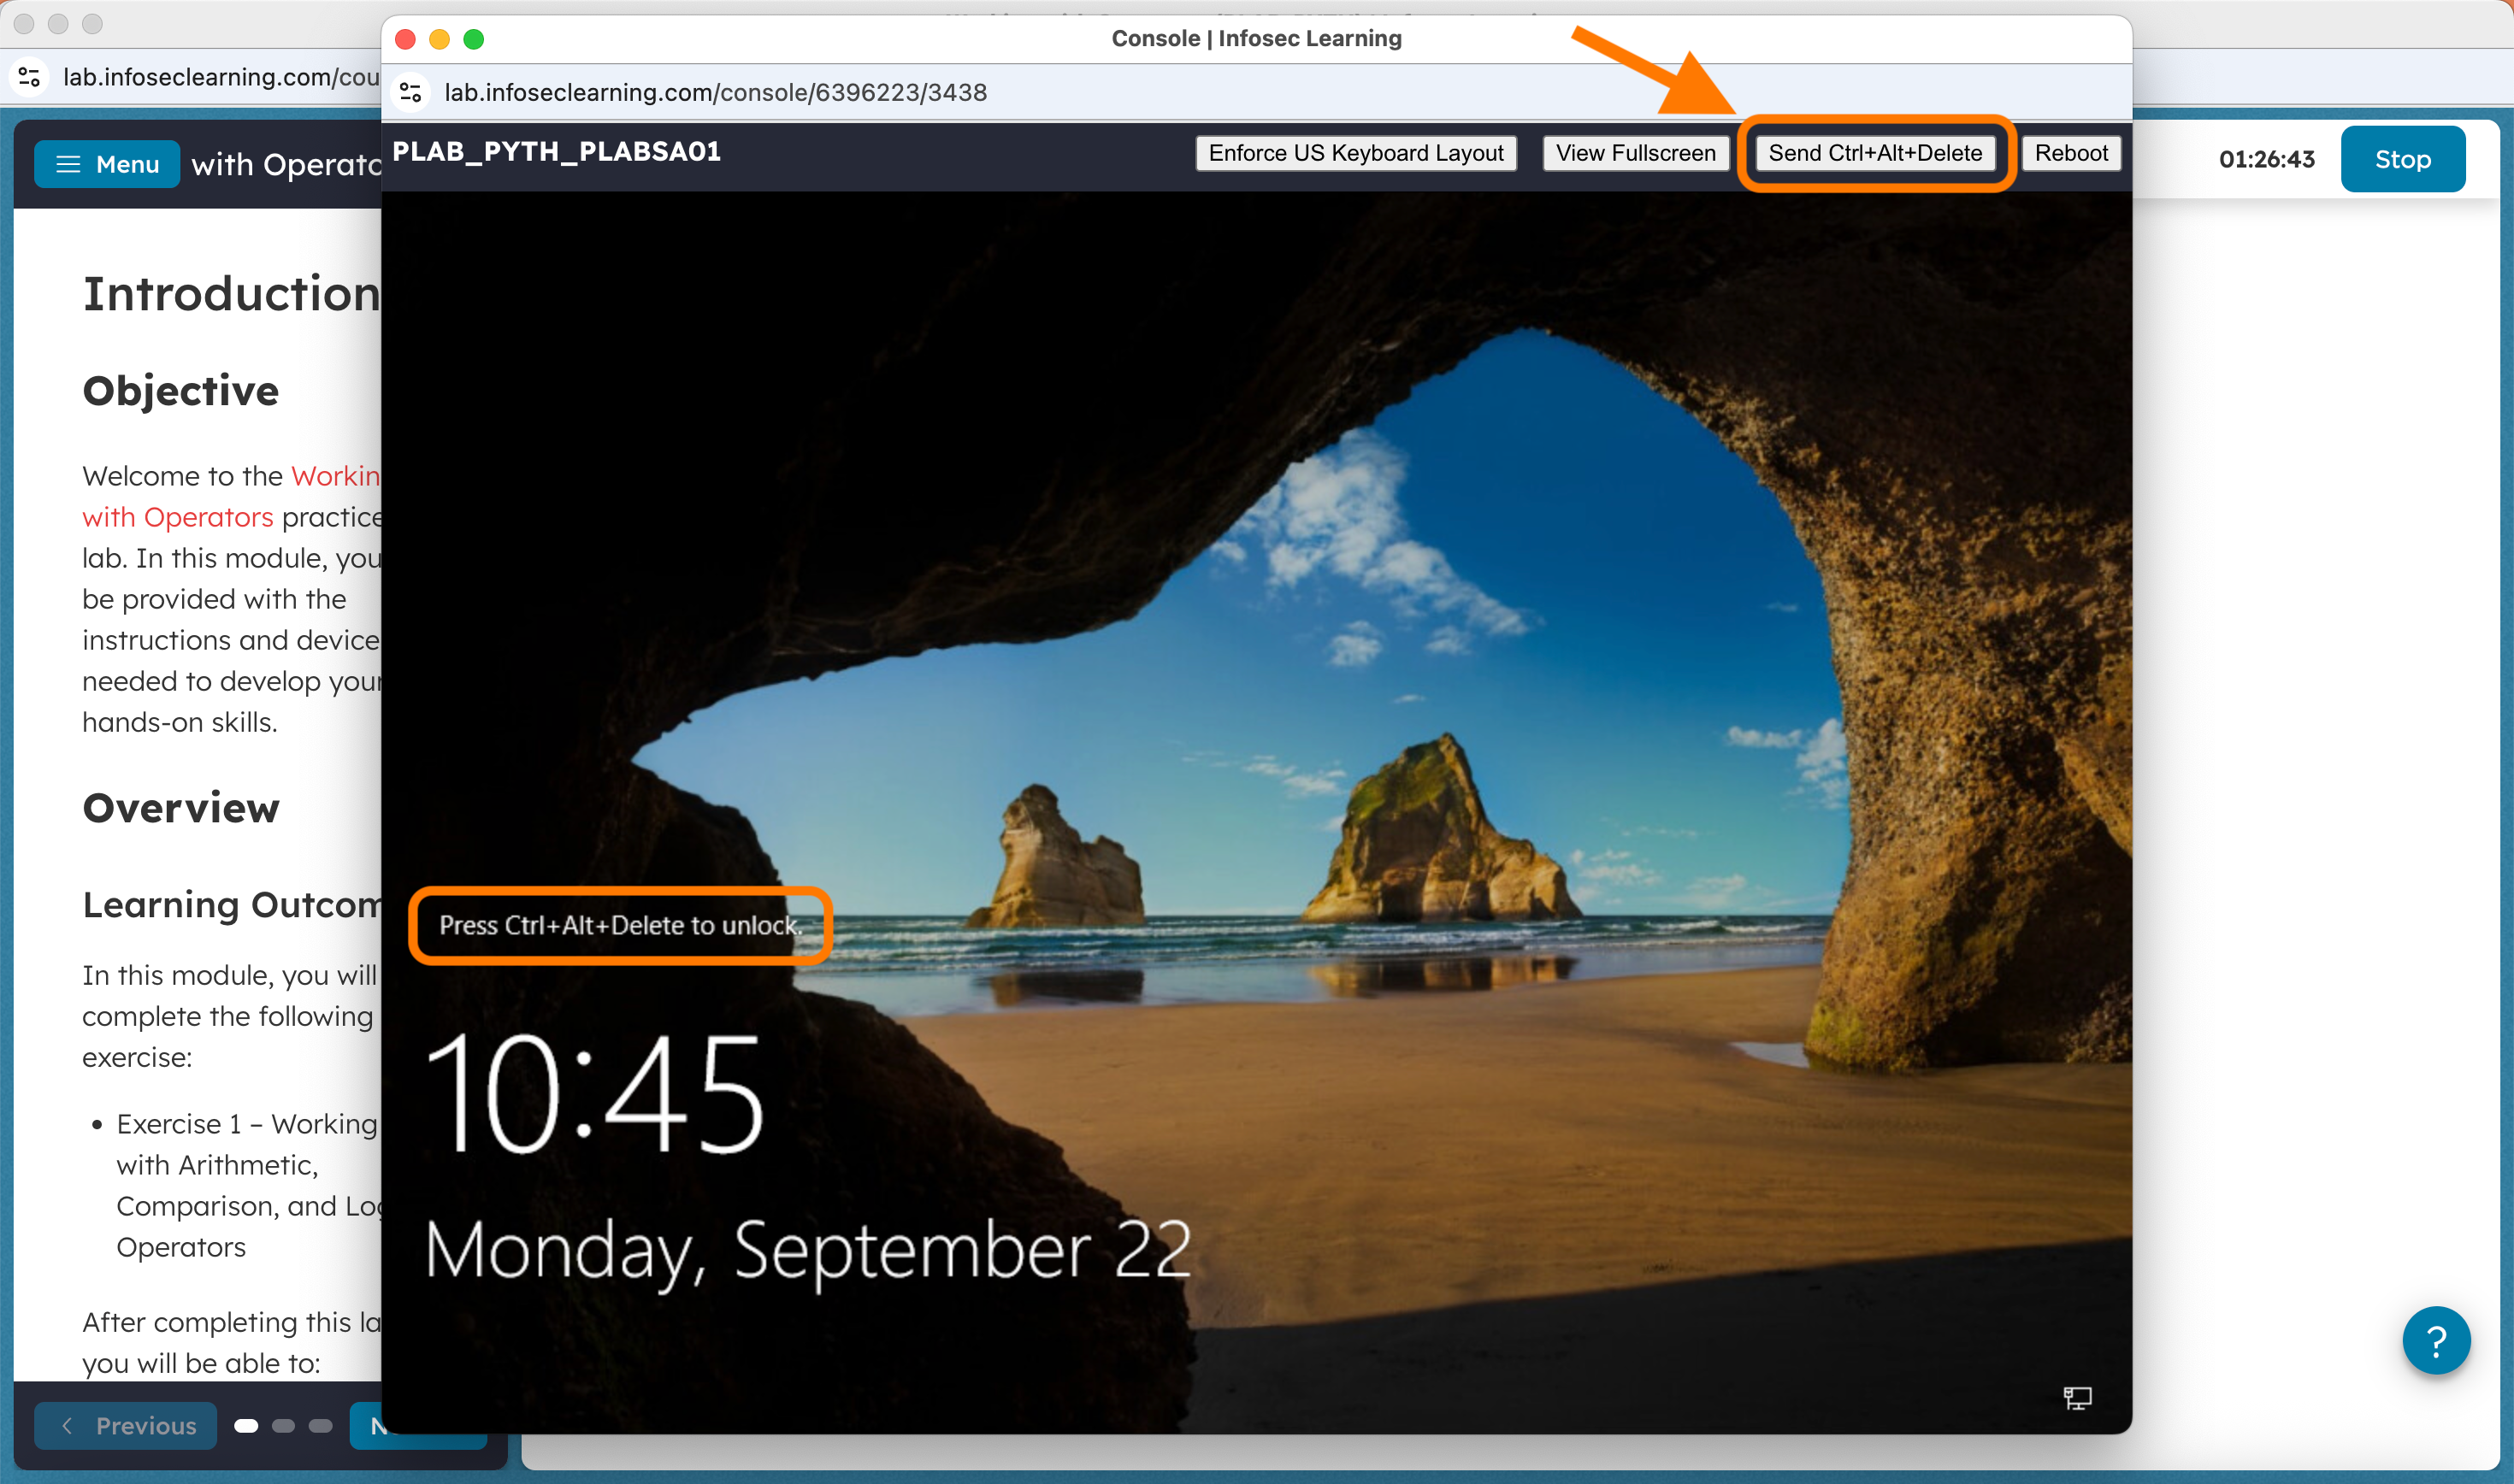Click the Overview heading
Viewport: 2514px width, 1484px height.
(181, 808)
